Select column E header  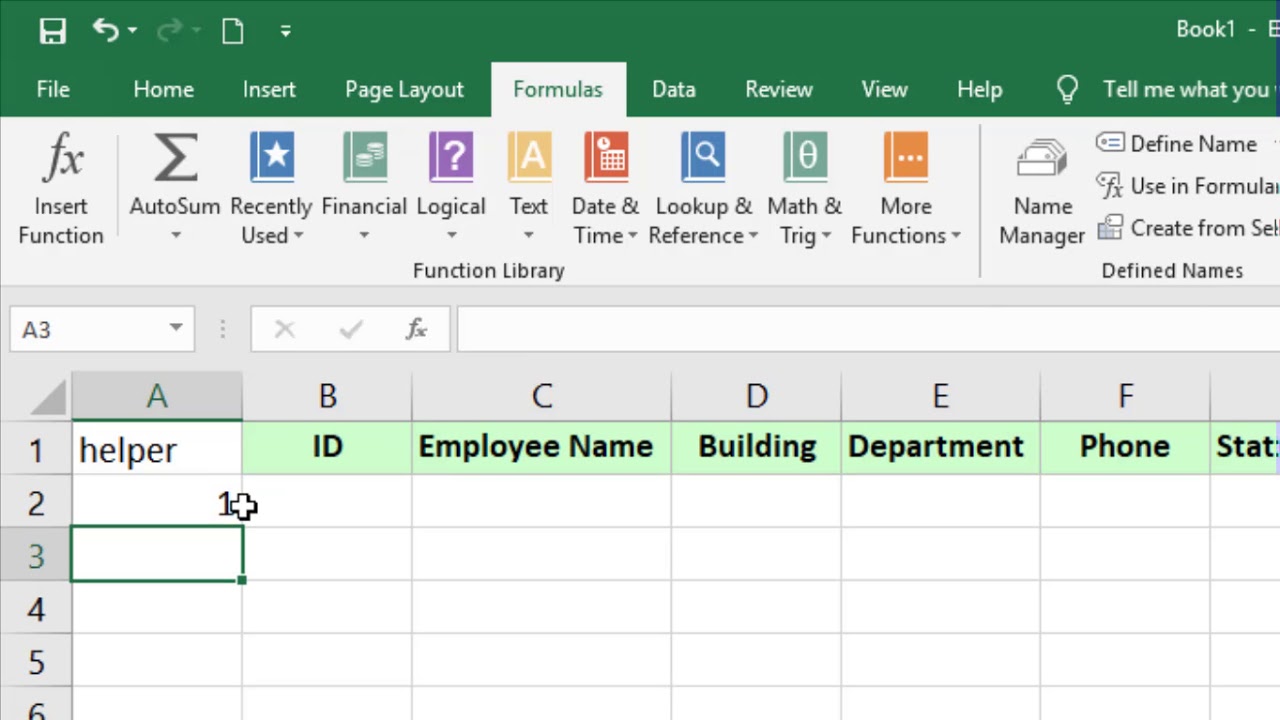point(940,397)
